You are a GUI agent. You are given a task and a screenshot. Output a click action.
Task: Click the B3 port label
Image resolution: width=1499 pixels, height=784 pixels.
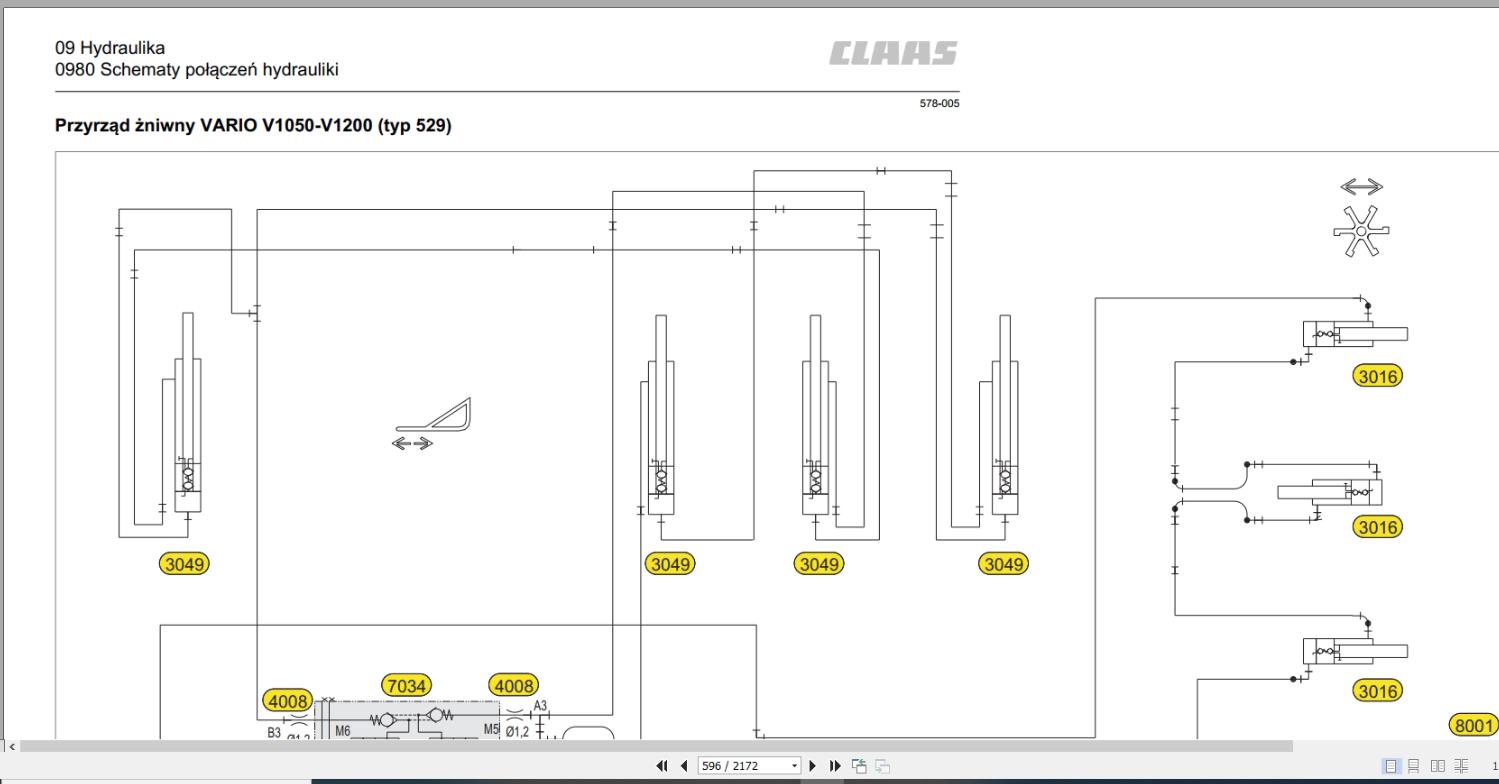[274, 733]
